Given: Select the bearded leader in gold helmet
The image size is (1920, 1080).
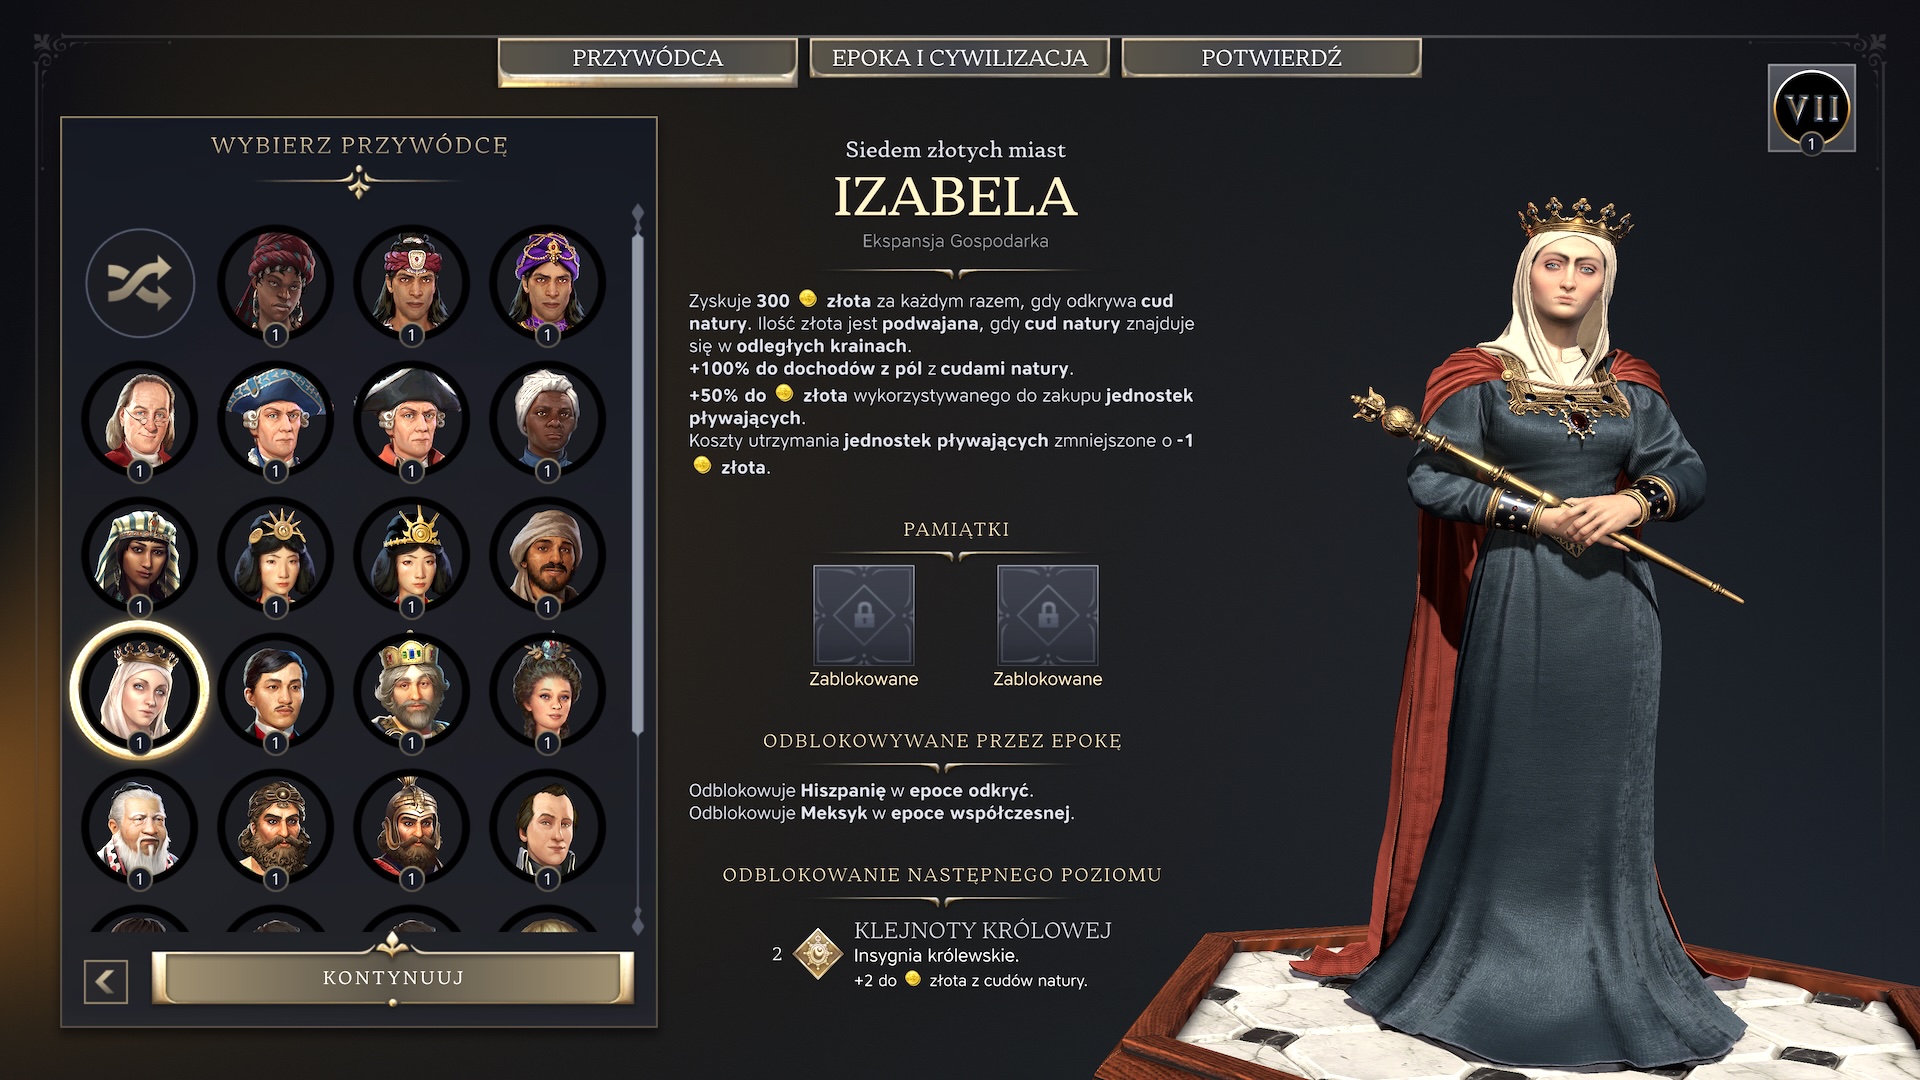Looking at the screenshot, I should pyautogui.click(x=412, y=827).
